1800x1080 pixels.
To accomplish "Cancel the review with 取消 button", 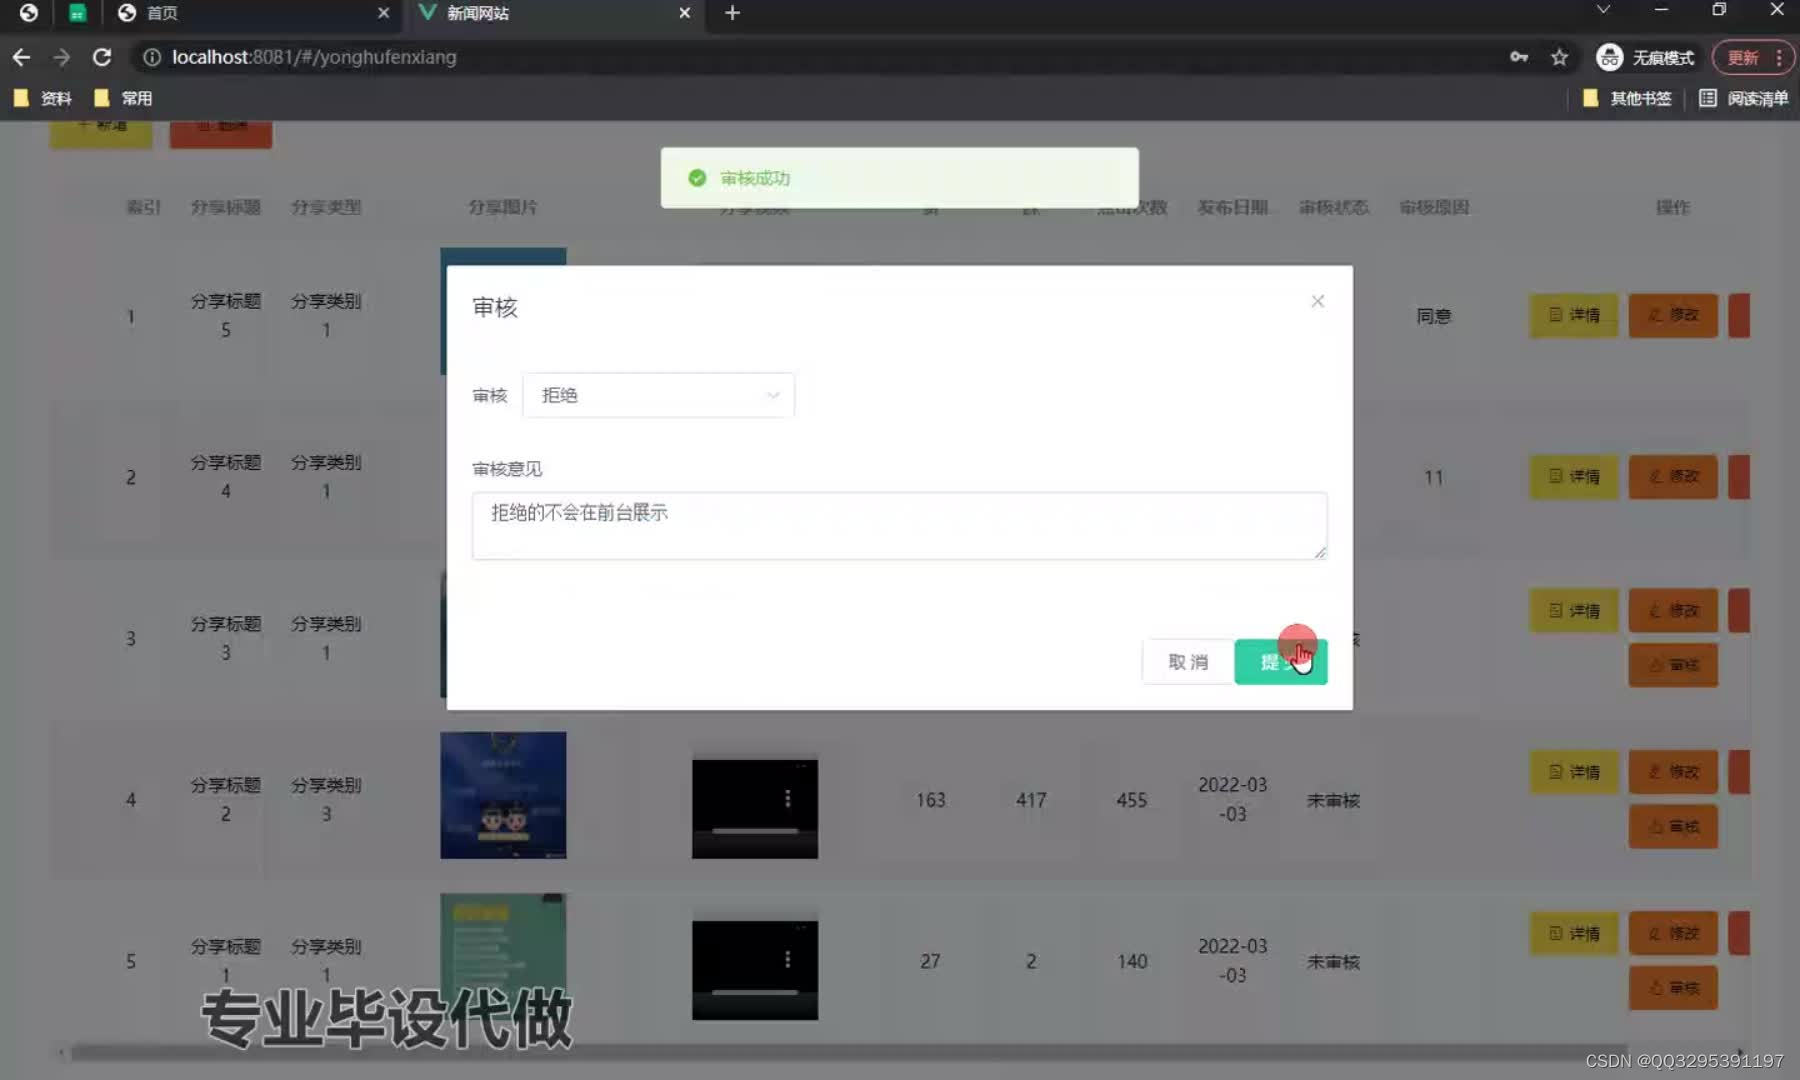I will click(x=1187, y=662).
